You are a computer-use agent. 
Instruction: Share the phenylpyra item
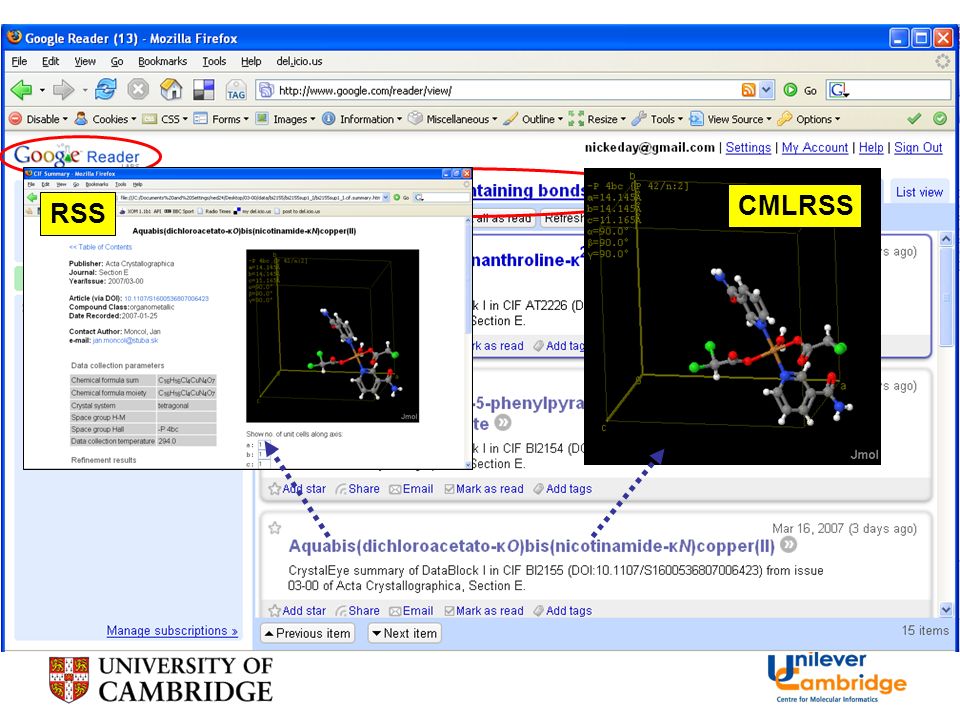(358, 489)
